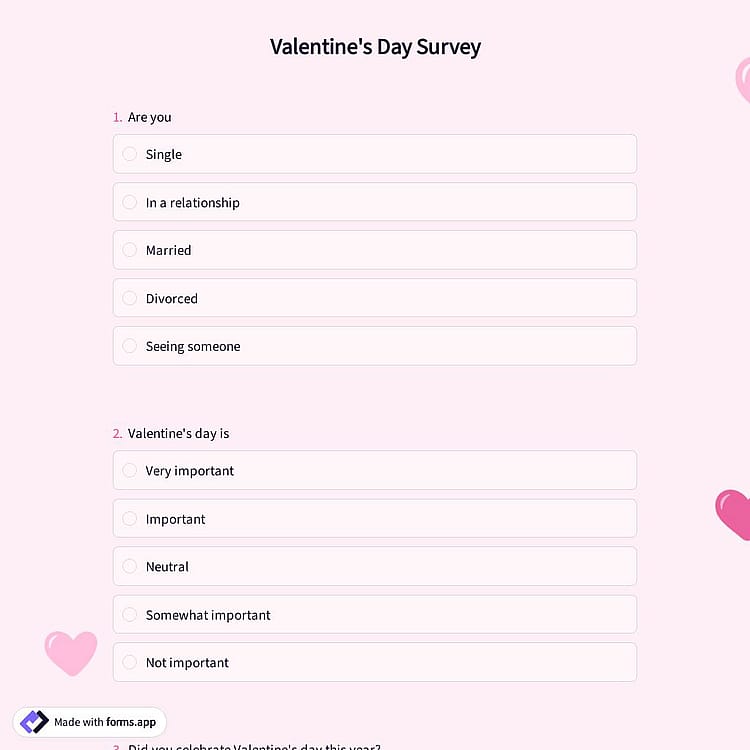This screenshot has height=750, width=750.
Task: Click the light pink heart at bottom left
Action: pyautogui.click(x=71, y=653)
